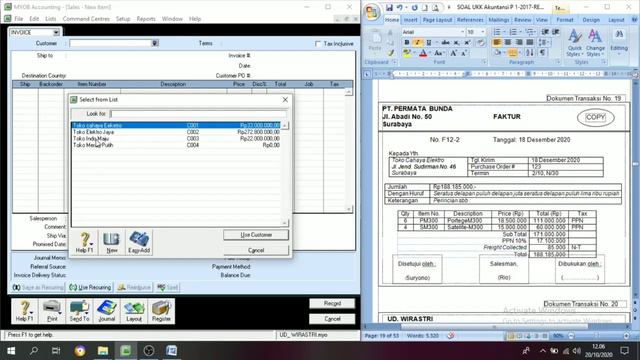Switch to Word Page Layout tab
Viewport: 640px width, 360px height.
pyautogui.click(x=437, y=20)
